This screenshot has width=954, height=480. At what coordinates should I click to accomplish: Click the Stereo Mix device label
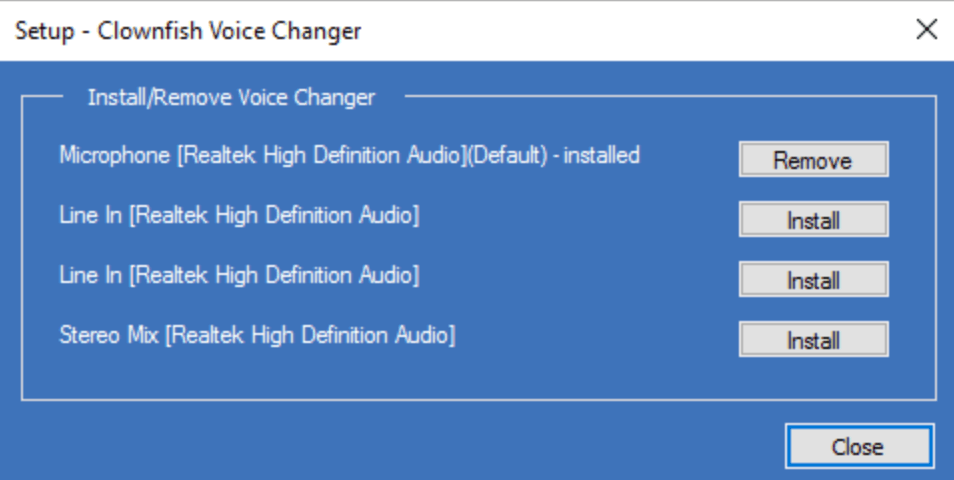tap(257, 335)
